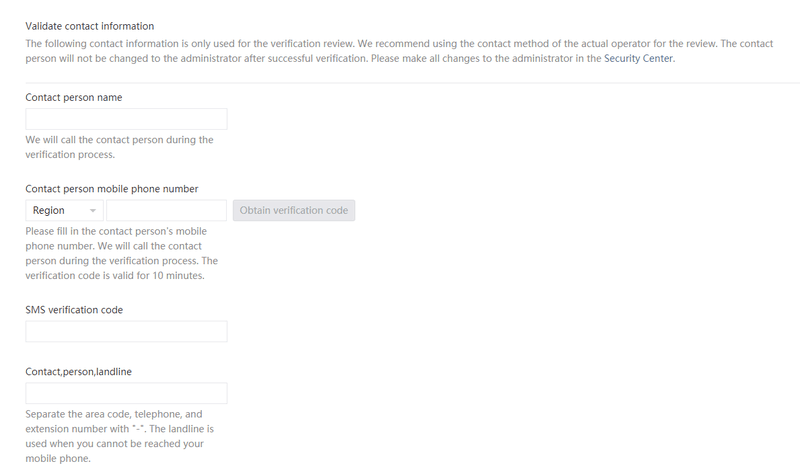The height and width of the screenshot is (474, 800).
Task: Click the 'Contact,person,landline' label
Action: [79, 371]
